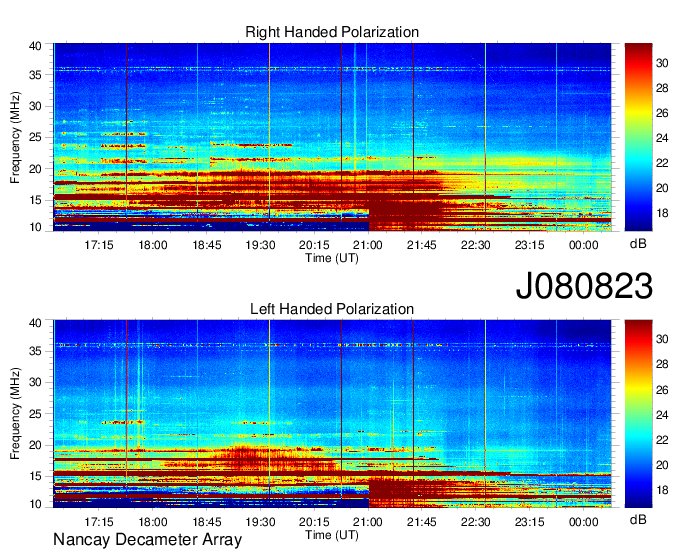Screen dimensions: 680x552
Task: Click the 20 dB label on top colorbar
Action: pos(662,188)
